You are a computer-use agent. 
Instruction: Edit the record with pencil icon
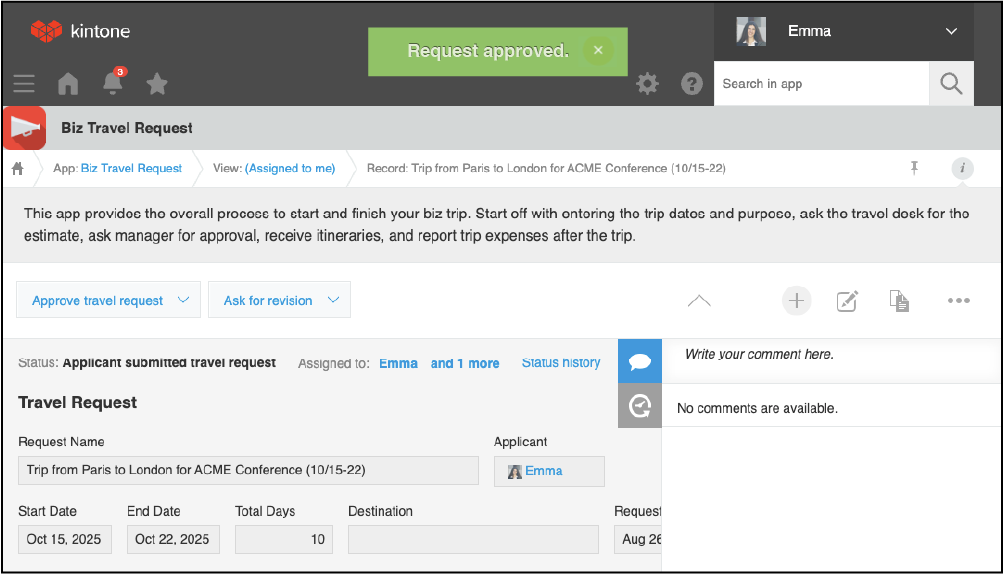click(x=847, y=300)
